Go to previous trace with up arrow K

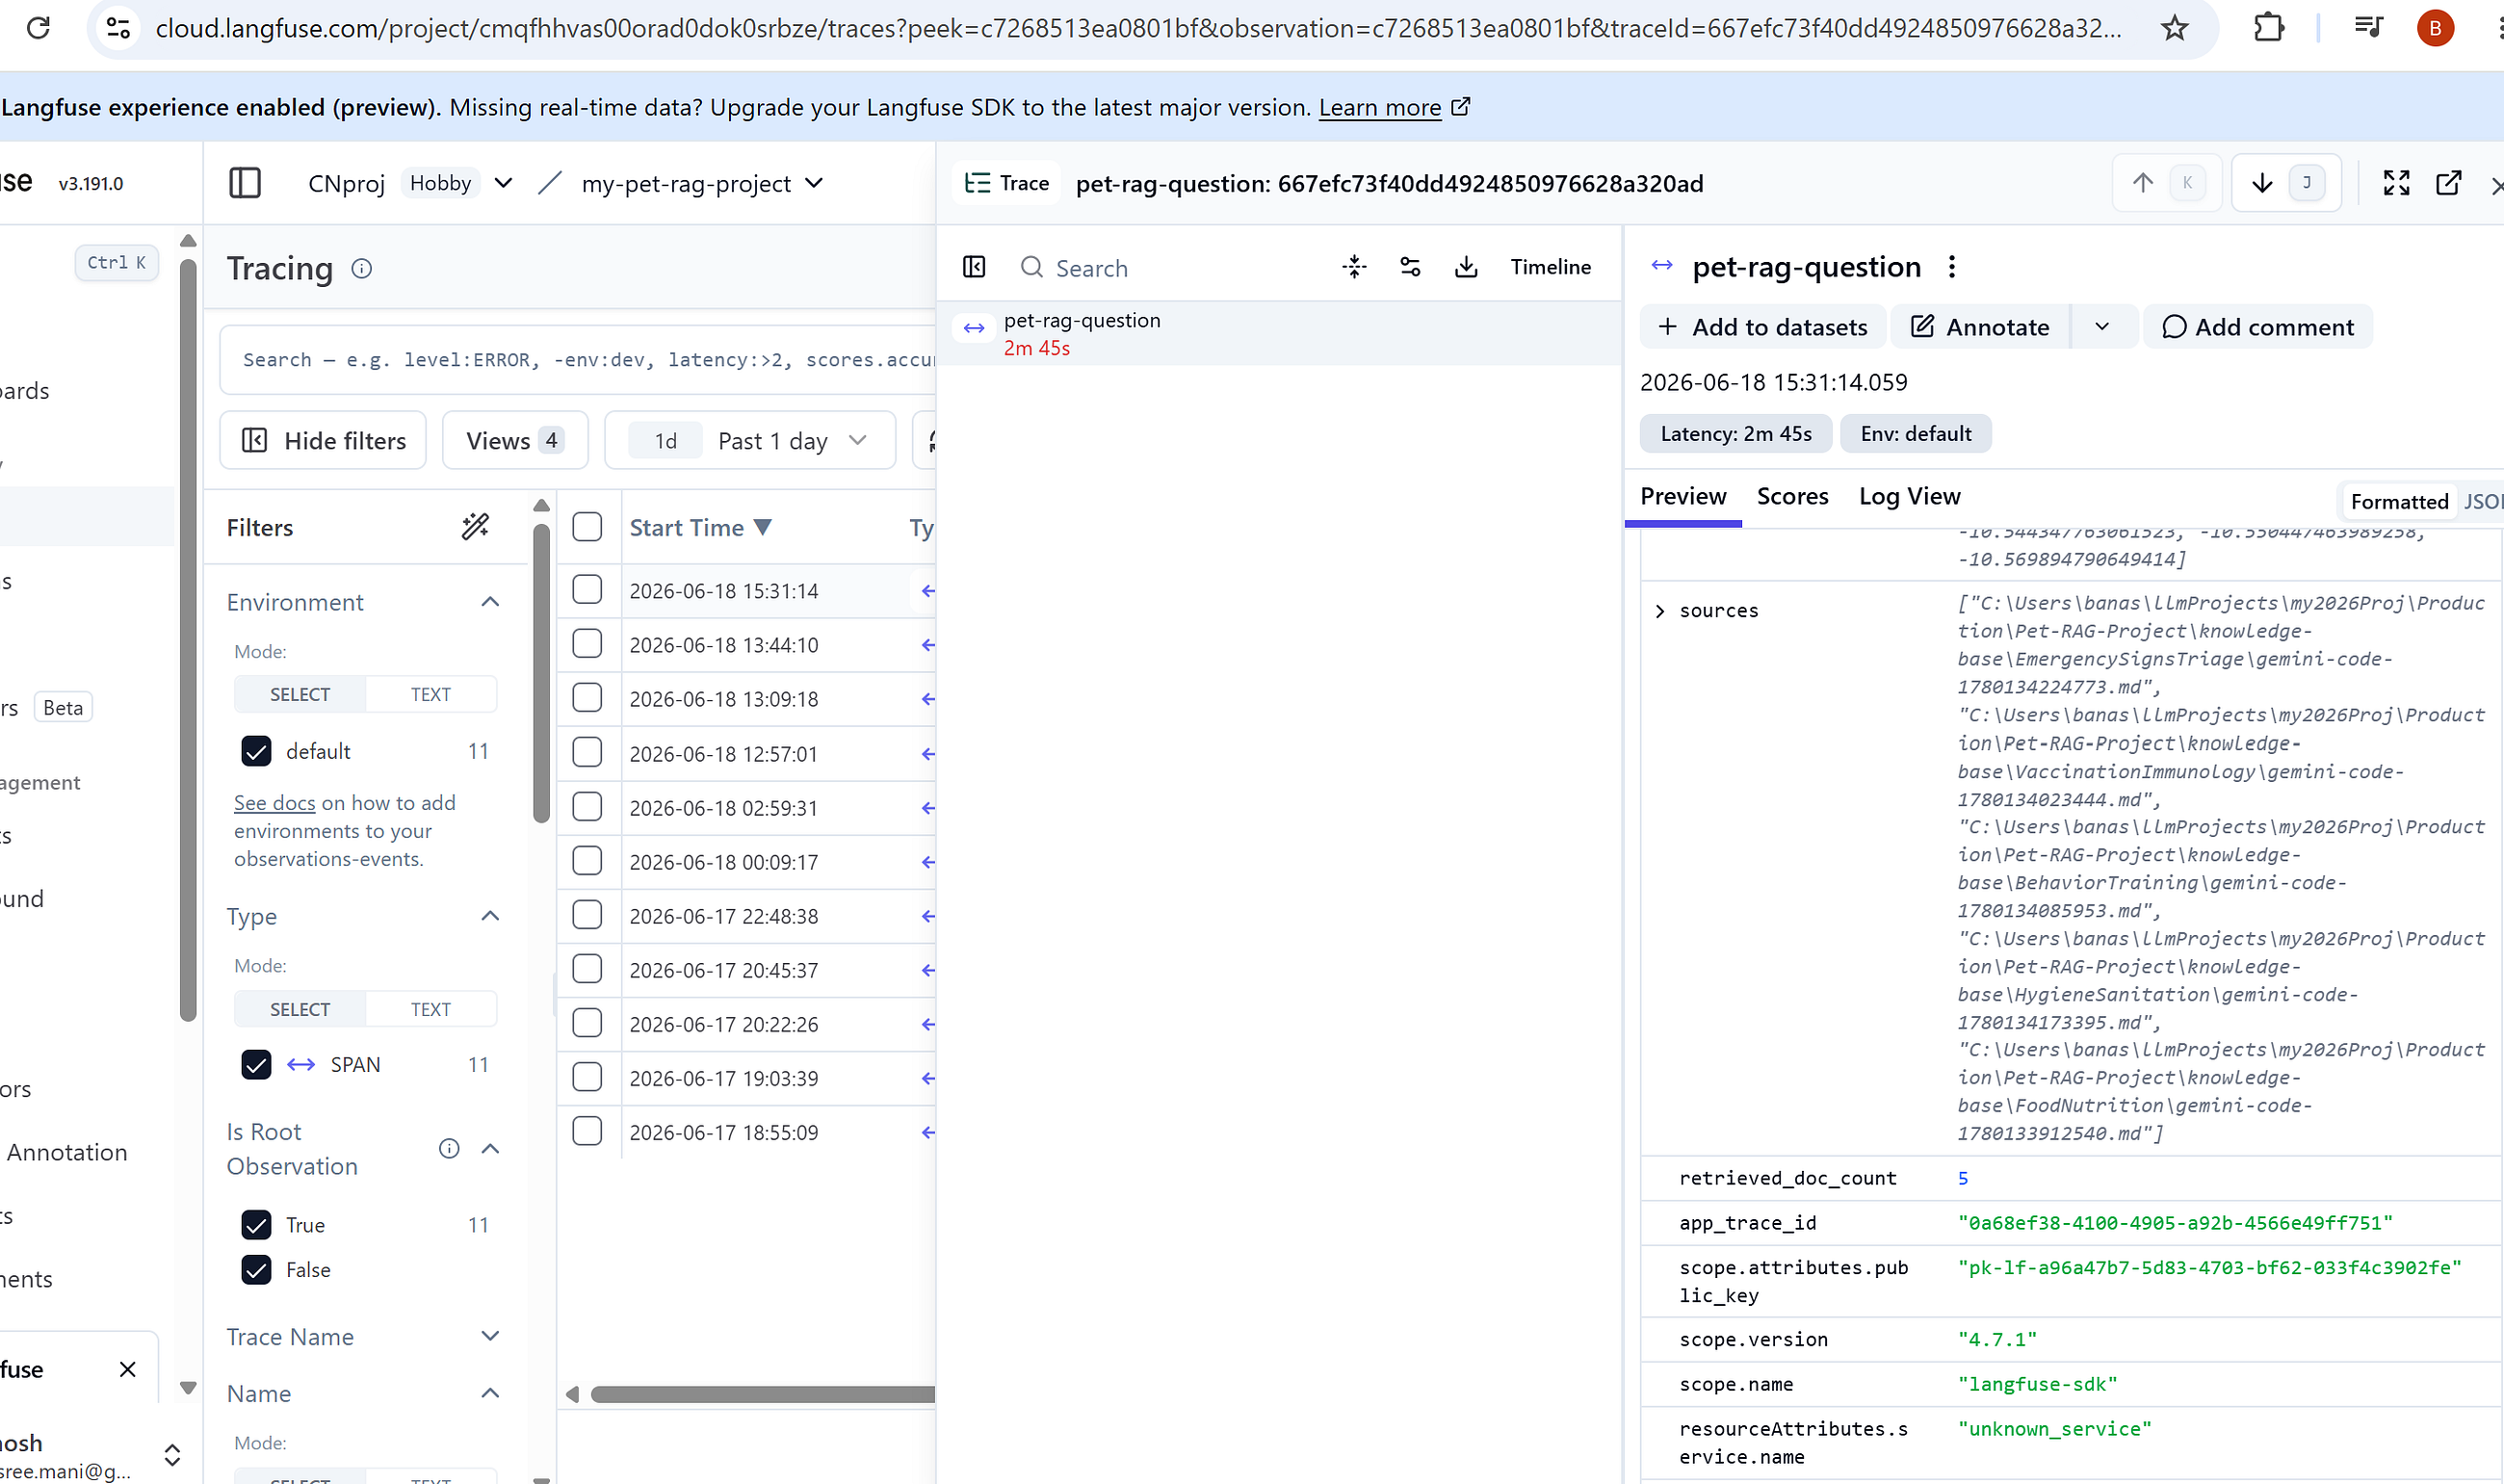tap(2166, 183)
